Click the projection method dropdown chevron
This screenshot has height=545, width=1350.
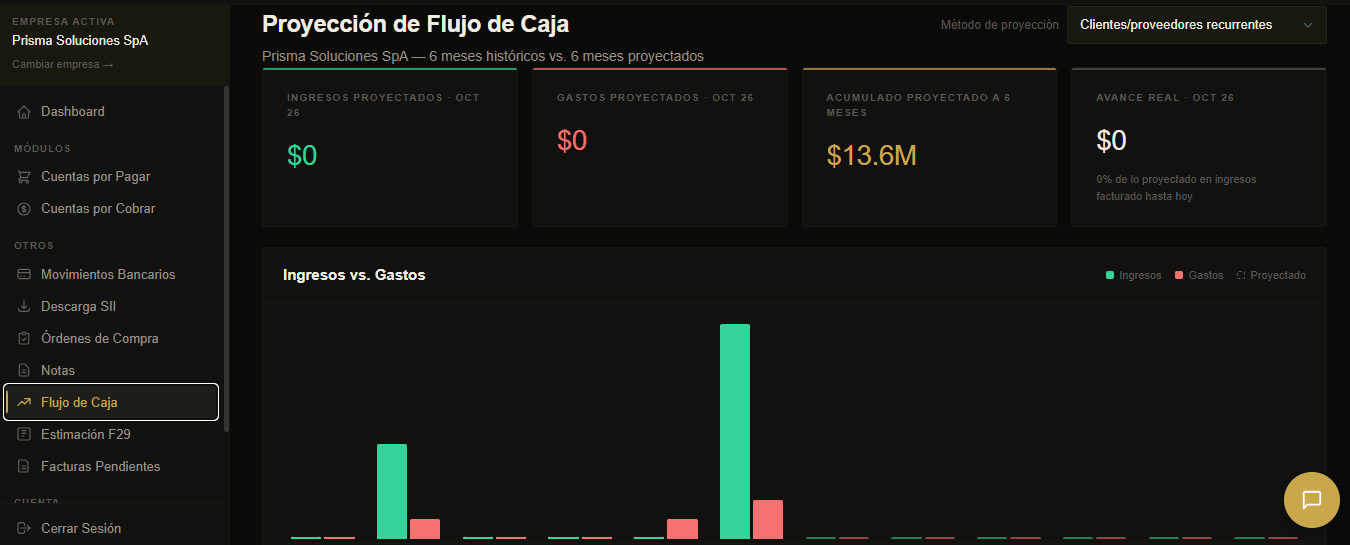click(1307, 26)
